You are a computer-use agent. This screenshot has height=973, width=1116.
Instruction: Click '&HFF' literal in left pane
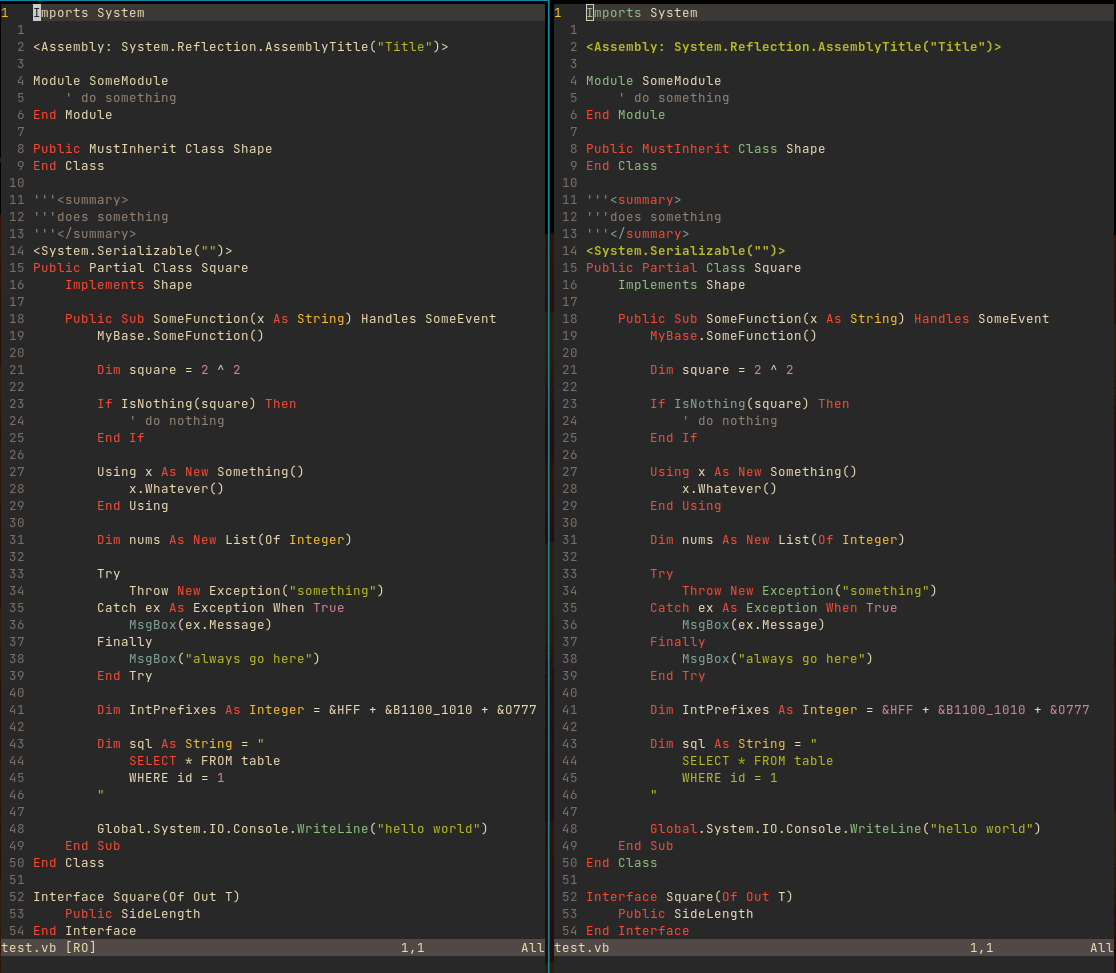[x=344, y=710]
